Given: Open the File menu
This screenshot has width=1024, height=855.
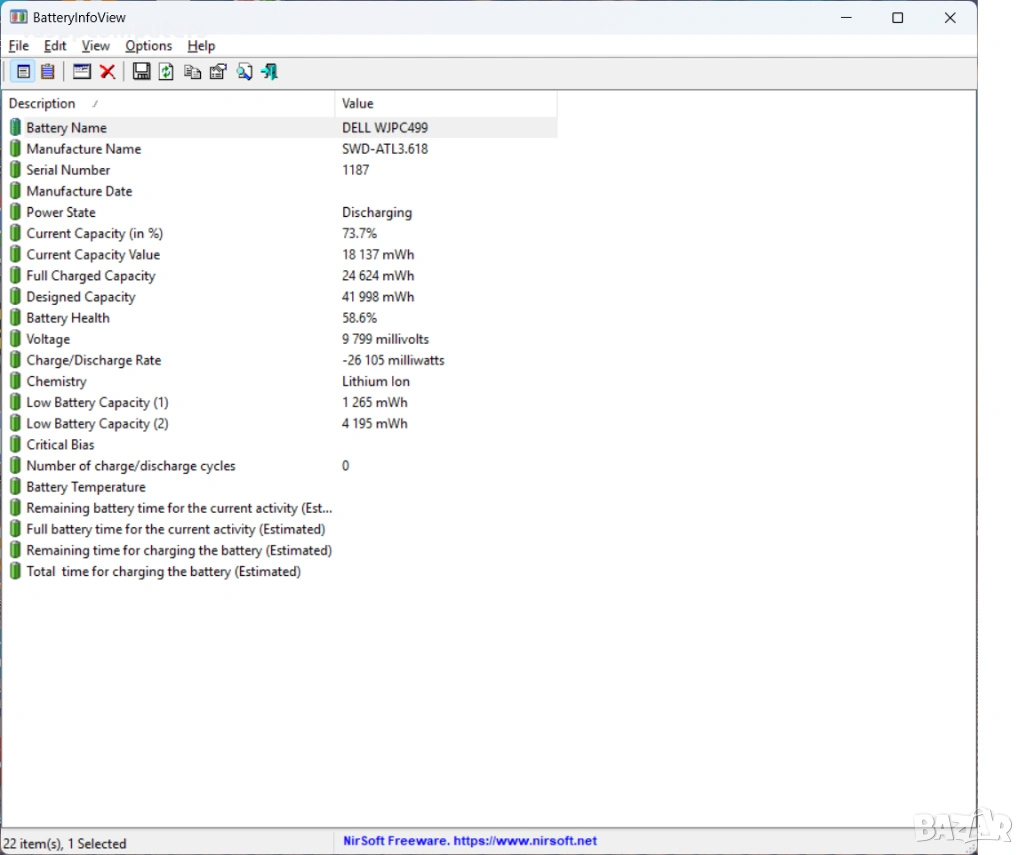Looking at the screenshot, I should pyautogui.click(x=18, y=46).
